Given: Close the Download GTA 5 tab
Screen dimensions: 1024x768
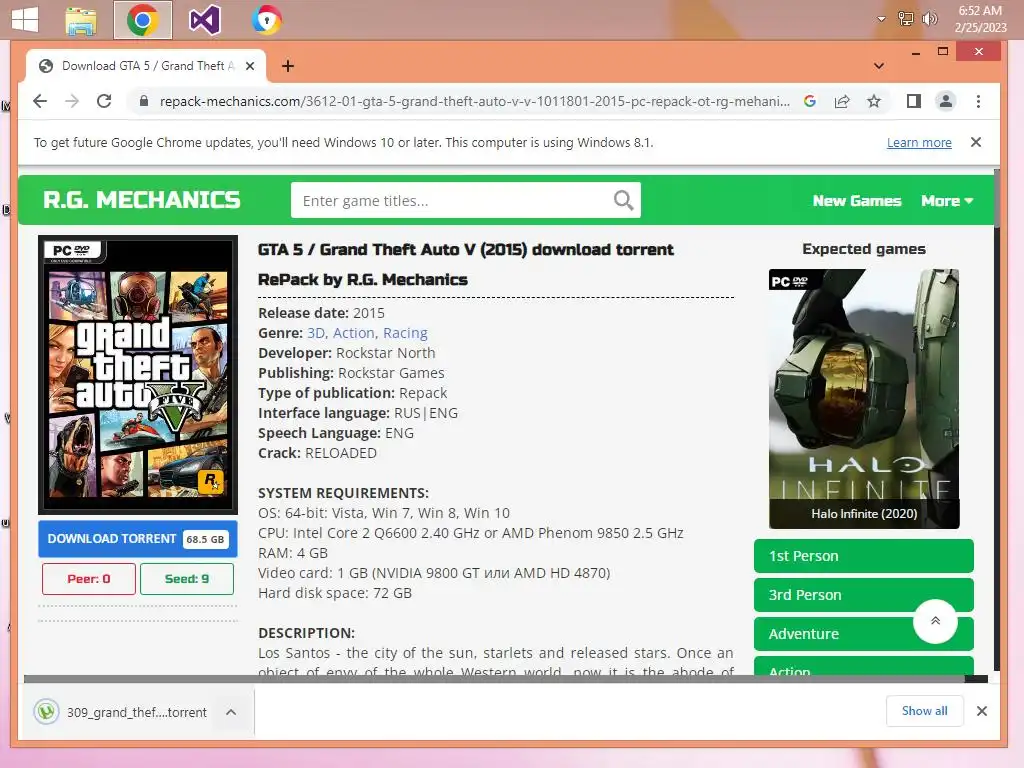Looking at the screenshot, I should tap(249, 66).
